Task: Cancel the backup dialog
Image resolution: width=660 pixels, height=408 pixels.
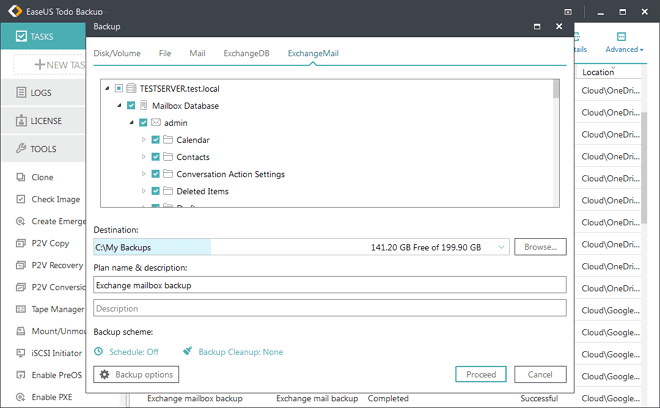Action: pyautogui.click(x=540, y=374)
